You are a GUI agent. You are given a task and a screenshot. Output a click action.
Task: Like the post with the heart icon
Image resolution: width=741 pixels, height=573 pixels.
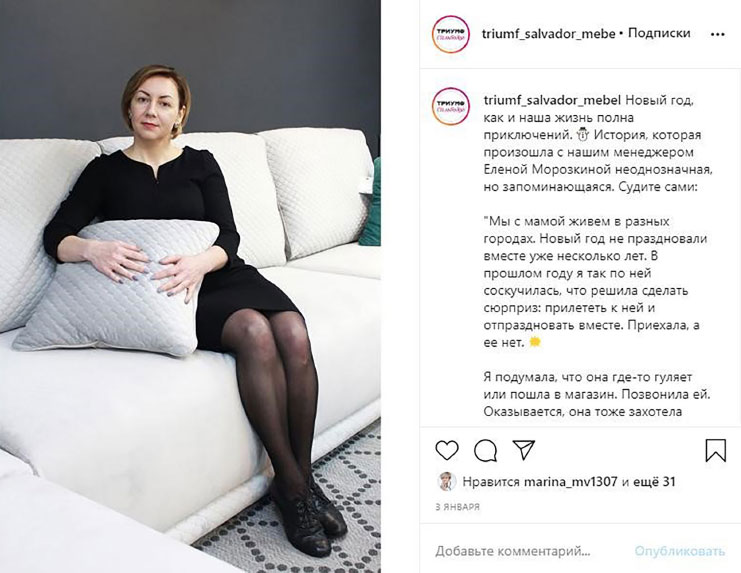[447, 450]
